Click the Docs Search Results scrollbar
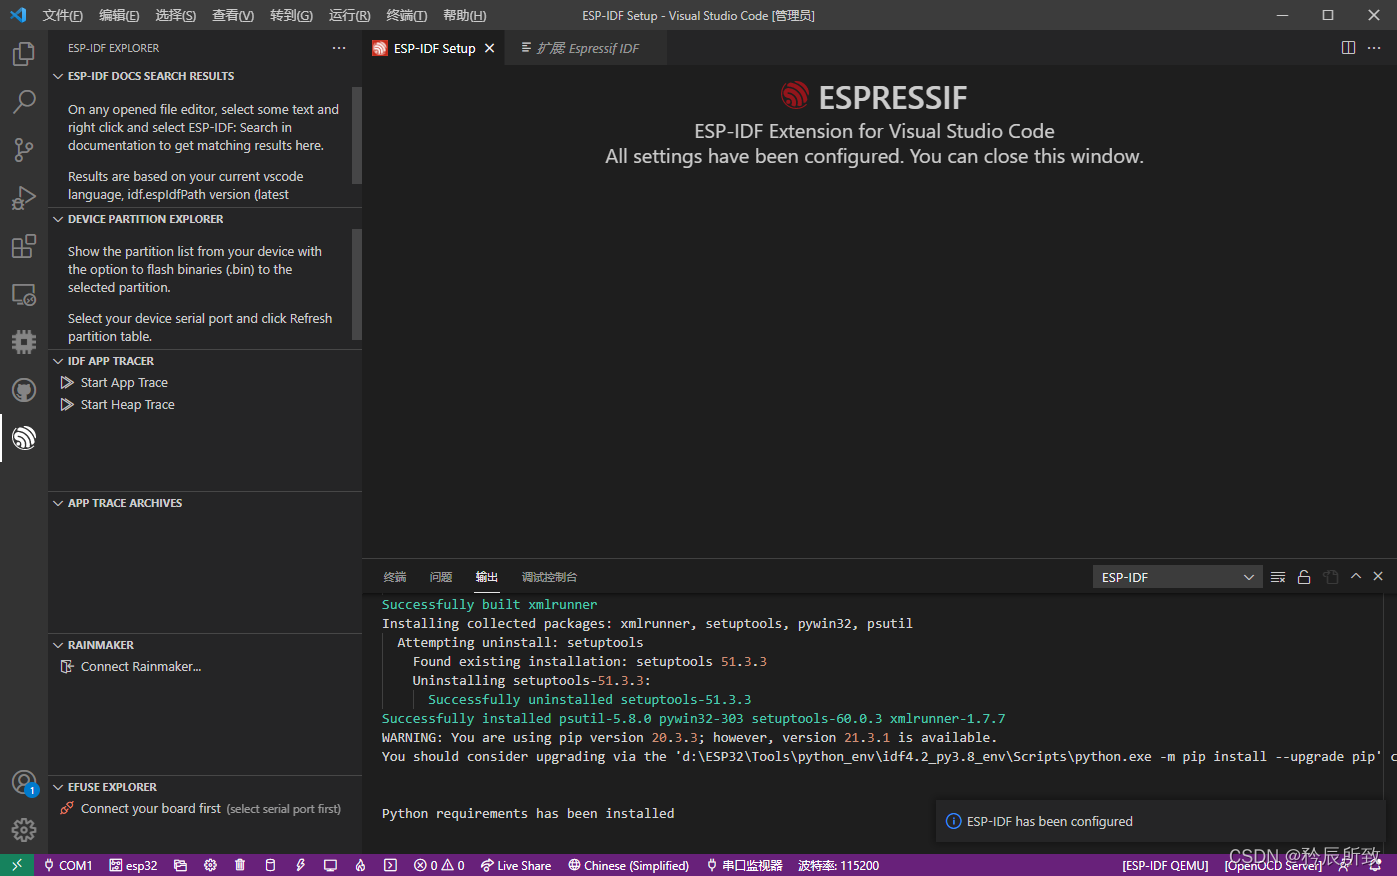This screenshot has height=876, width=1397. pos(357,136)
